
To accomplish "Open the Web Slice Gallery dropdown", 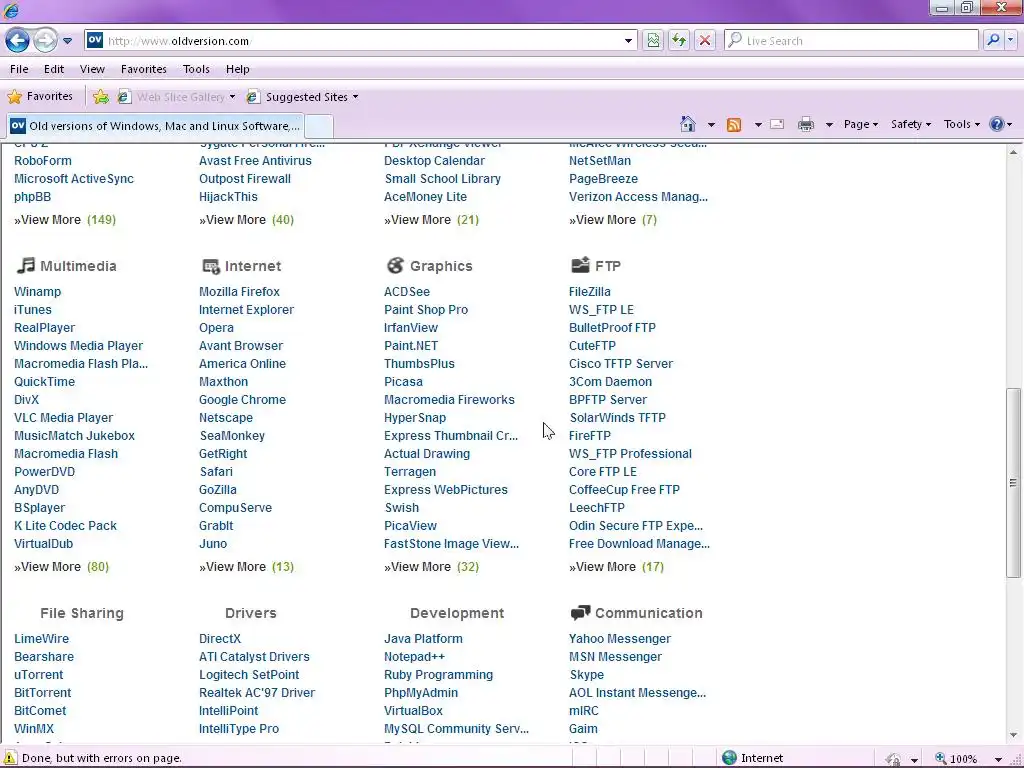I will coord(176,97).
